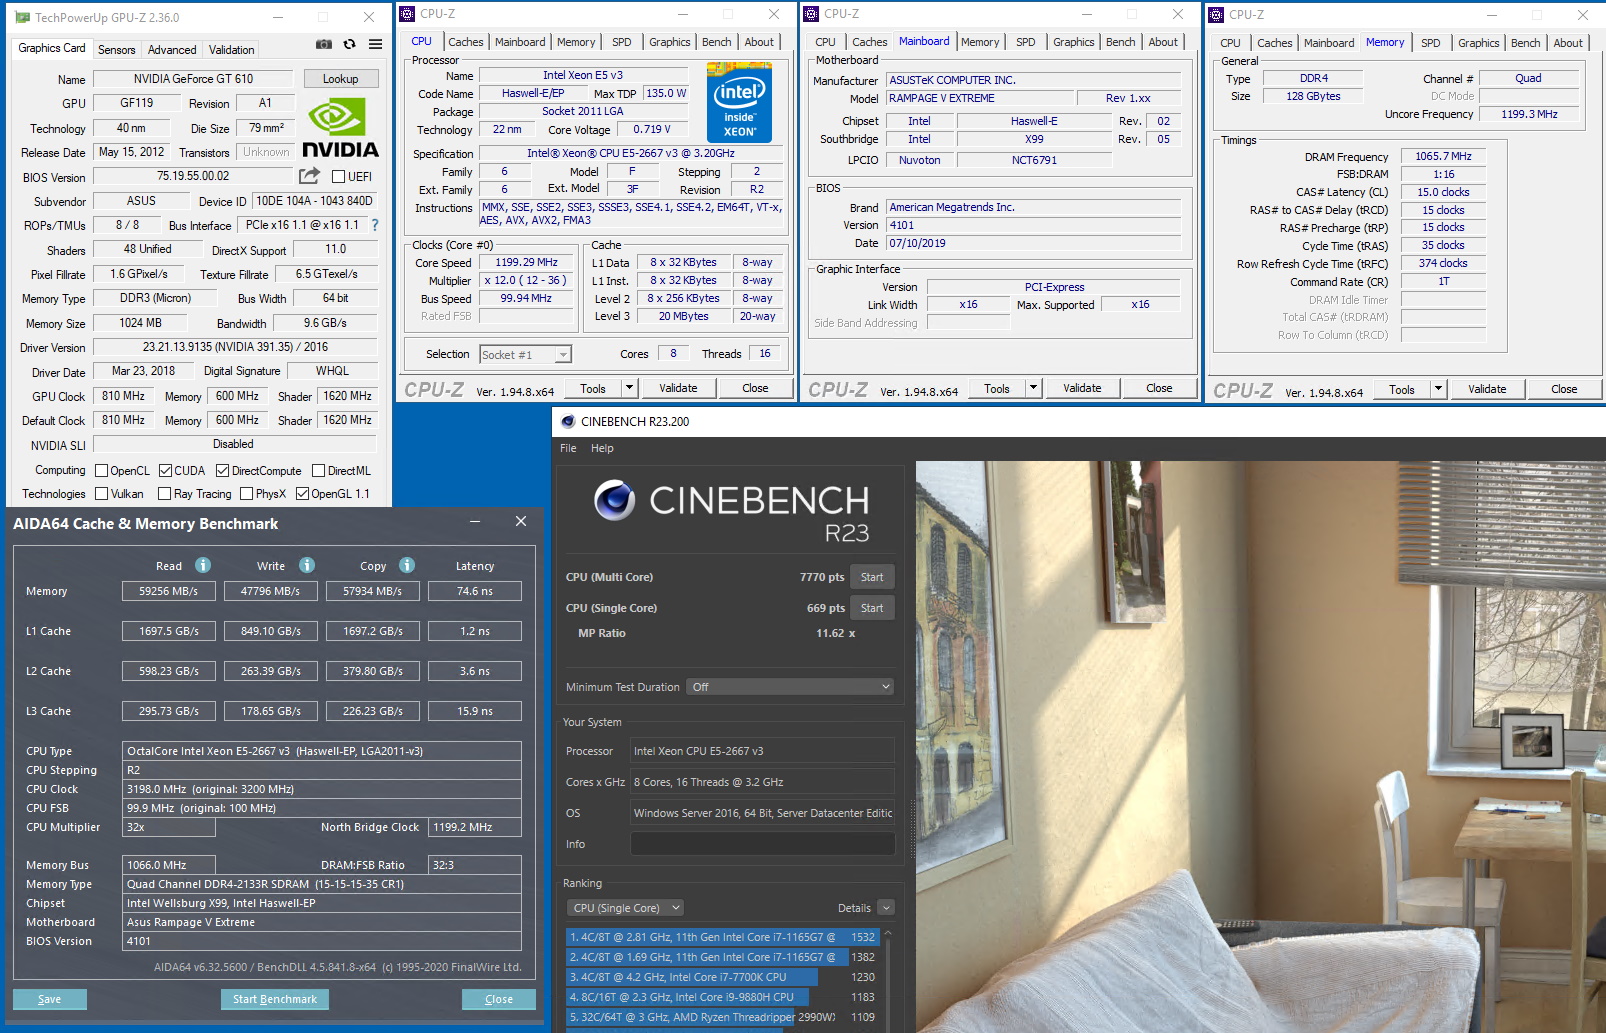Screen dimensions: 1606x1033
Task: Click the Cinebench Info input field
Action: click(762, 844)
